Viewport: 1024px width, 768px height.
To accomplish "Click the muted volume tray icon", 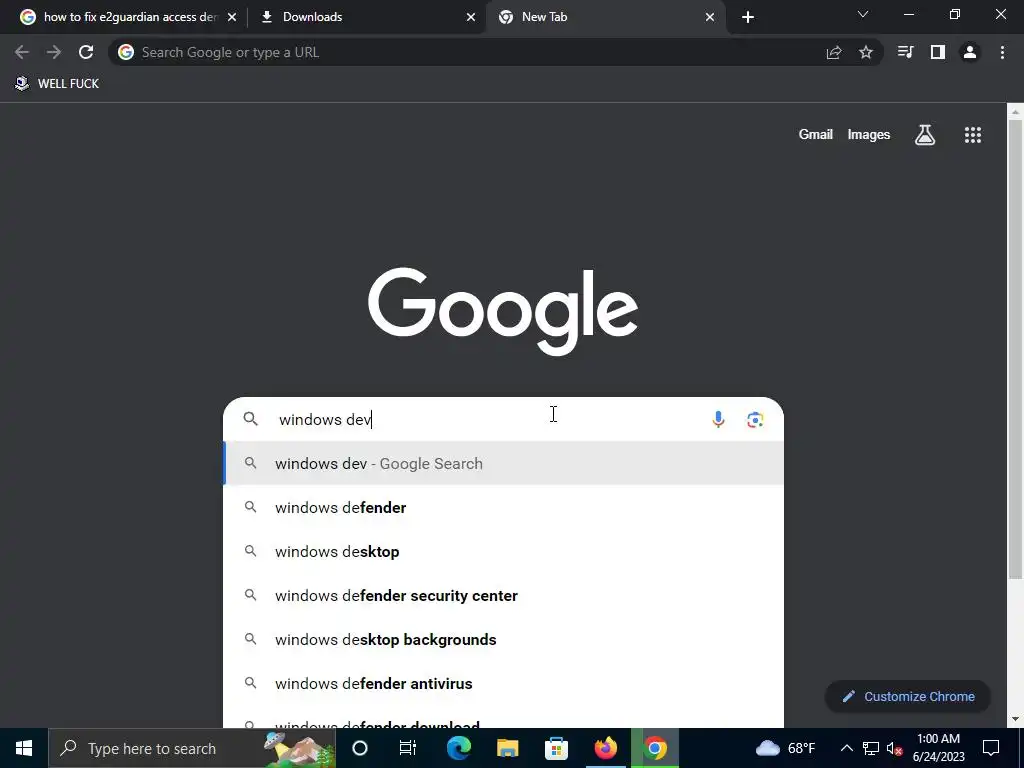I will (895, 748).
